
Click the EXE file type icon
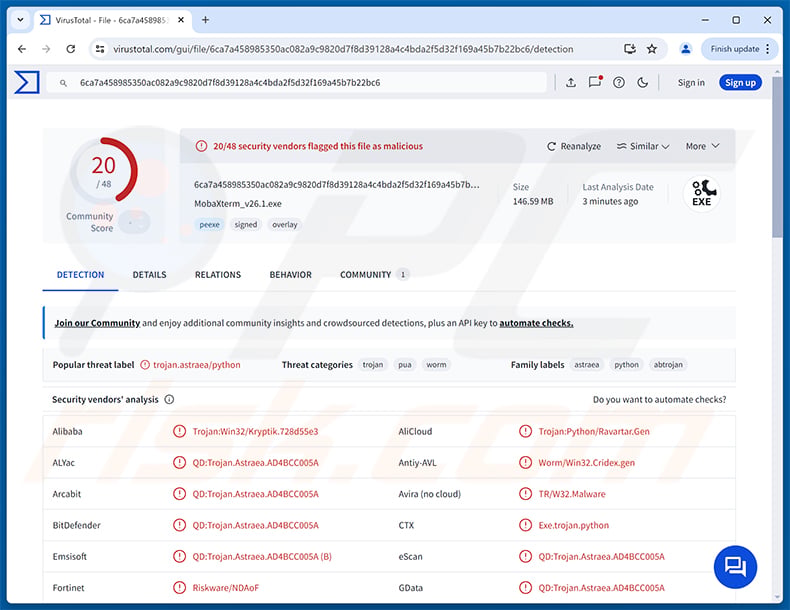(702, 193)
